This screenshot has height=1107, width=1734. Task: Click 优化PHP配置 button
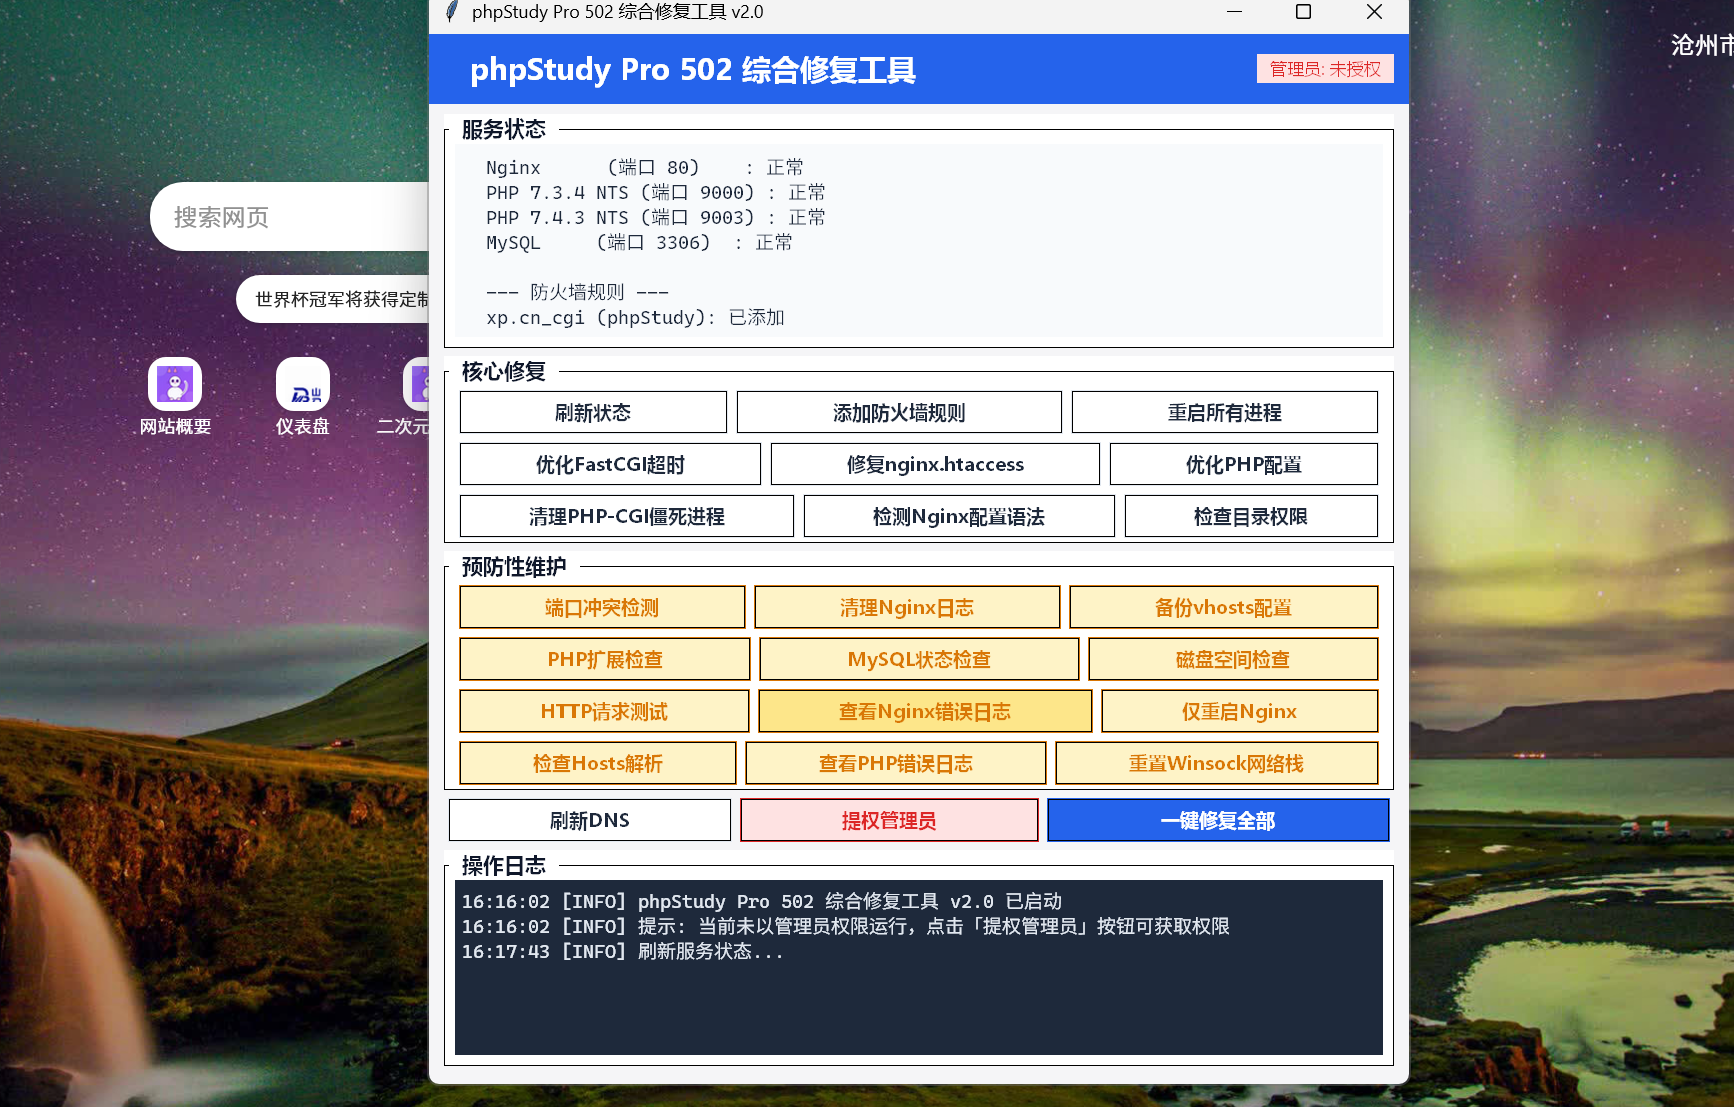[x=1243, y=464]
